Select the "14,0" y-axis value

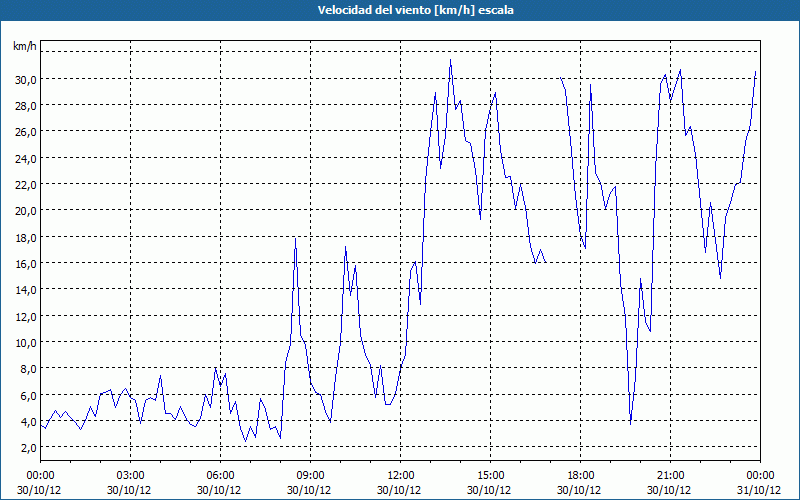point(25,290)
